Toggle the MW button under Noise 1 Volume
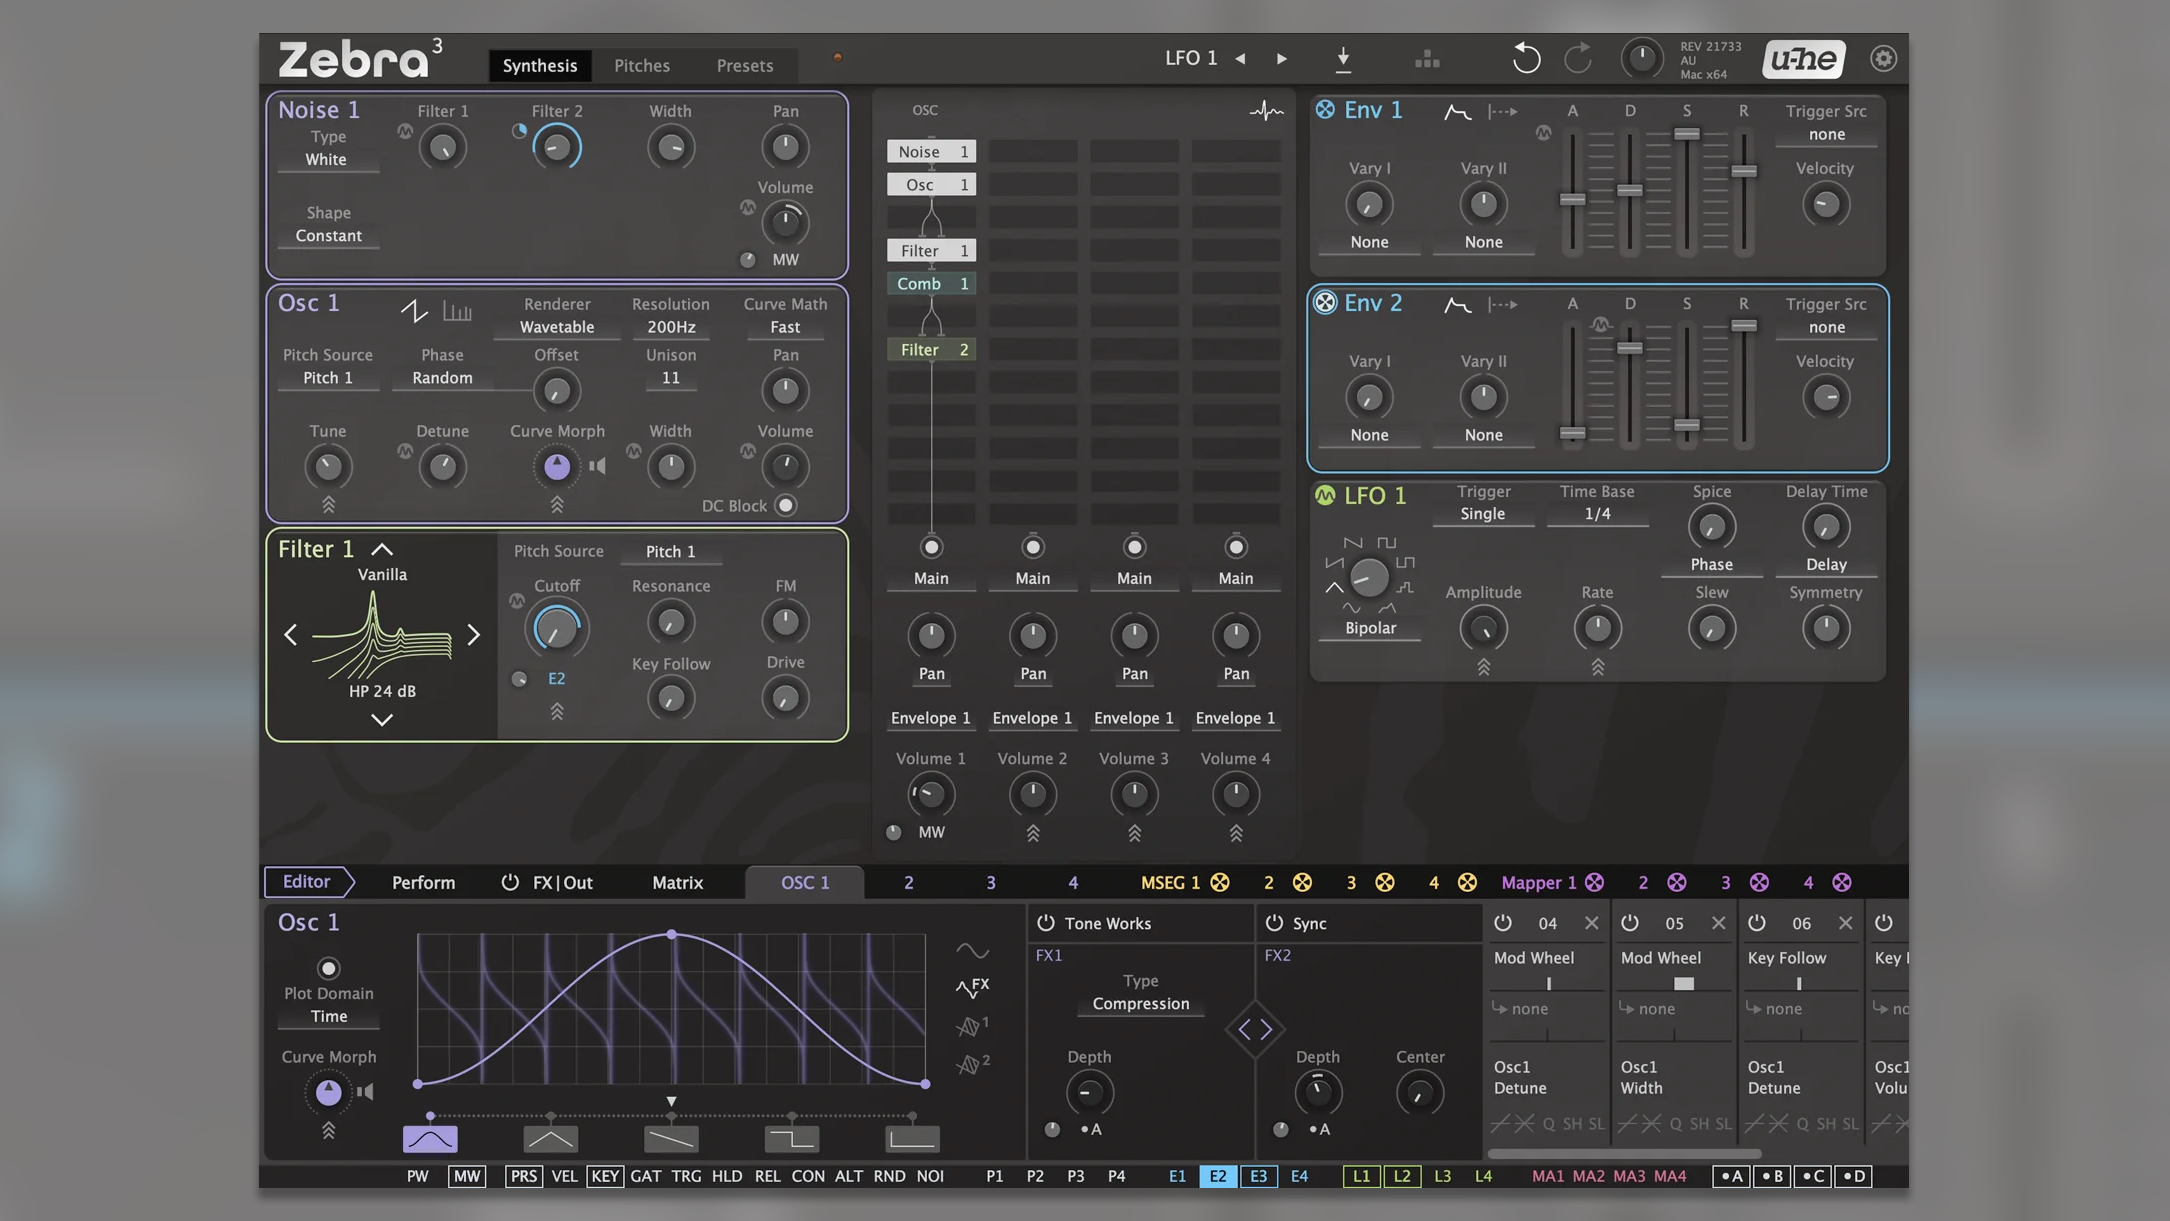The height and width of the screenshot is (1221, 2170). coord(785,259)
